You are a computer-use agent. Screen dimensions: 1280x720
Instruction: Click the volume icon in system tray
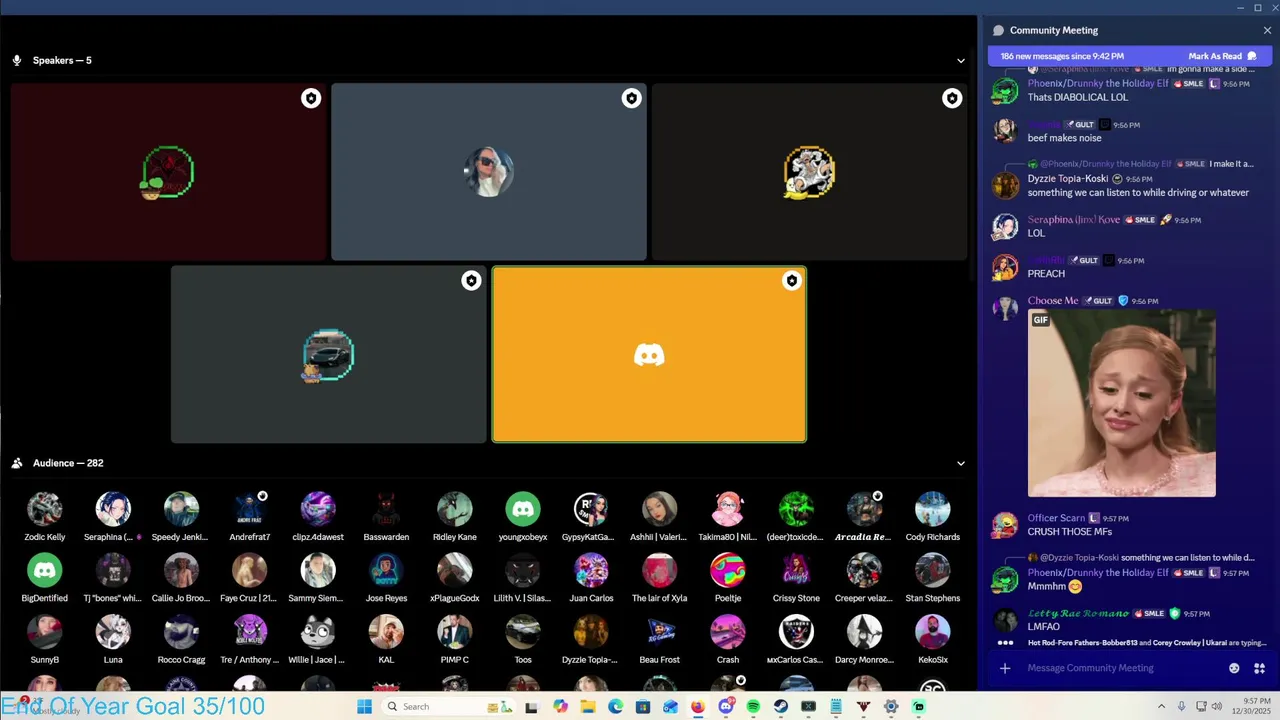pyautogui.click(x=1217, y=706)
